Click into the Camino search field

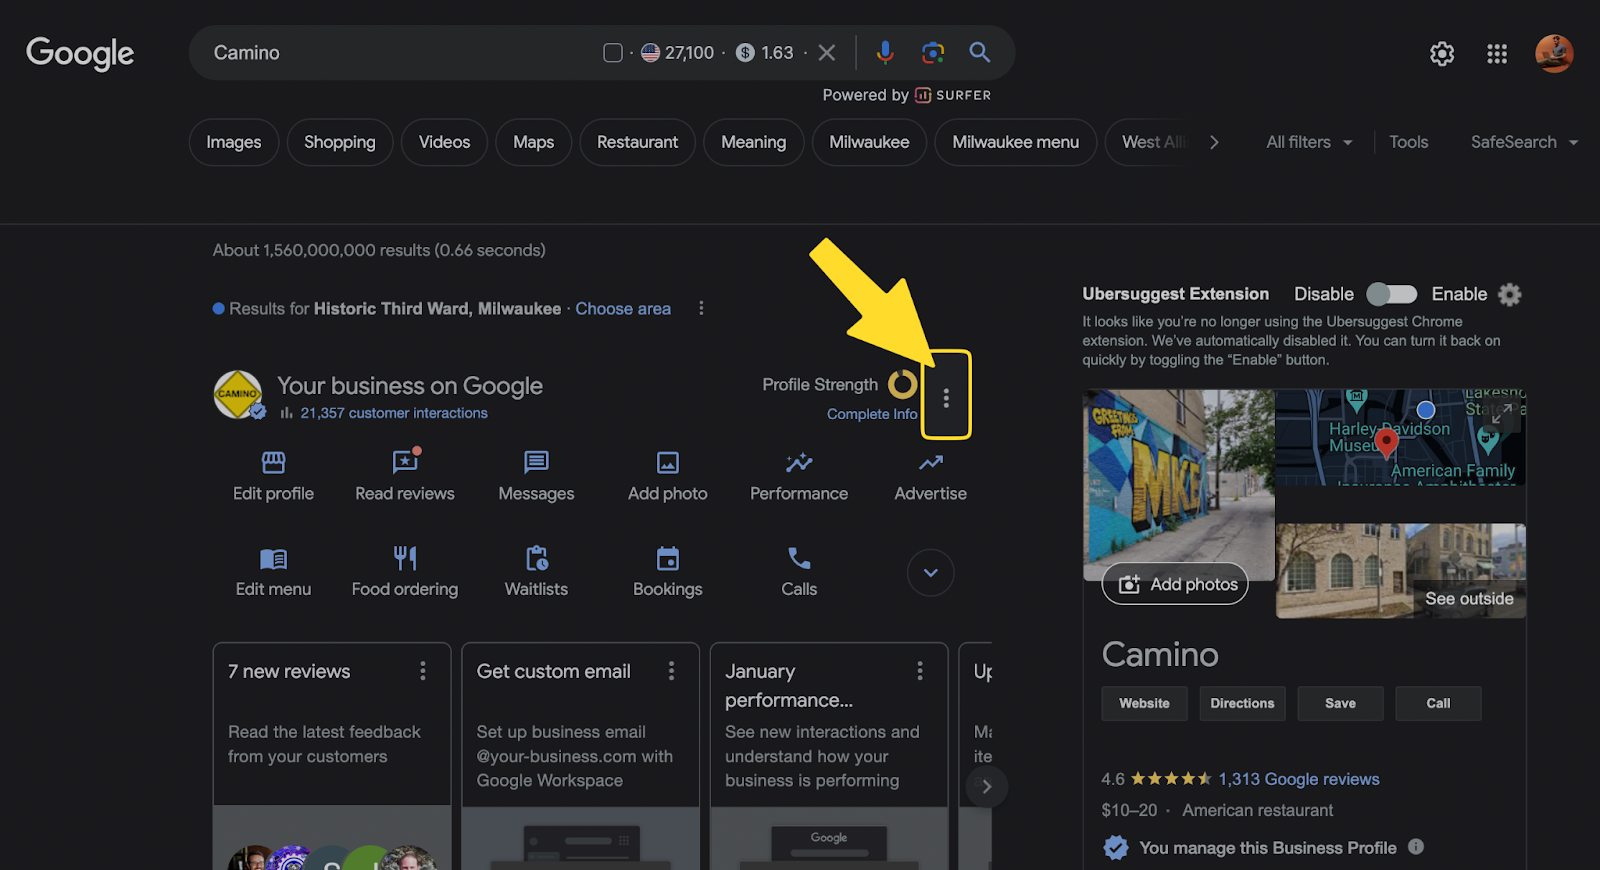pyautogui.click(x=400, y=53)
